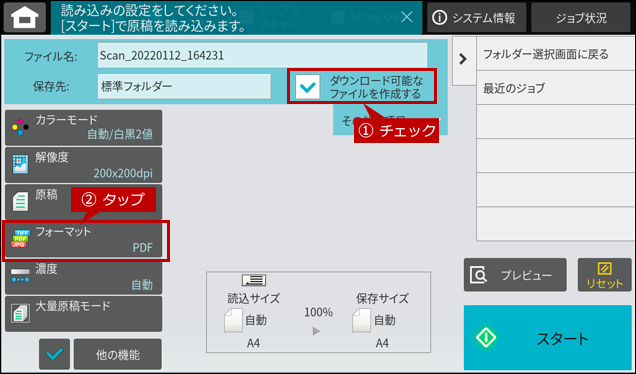Tap リセット reset button
This screenshot has height=374, width=636.
[x=604, y=275]
